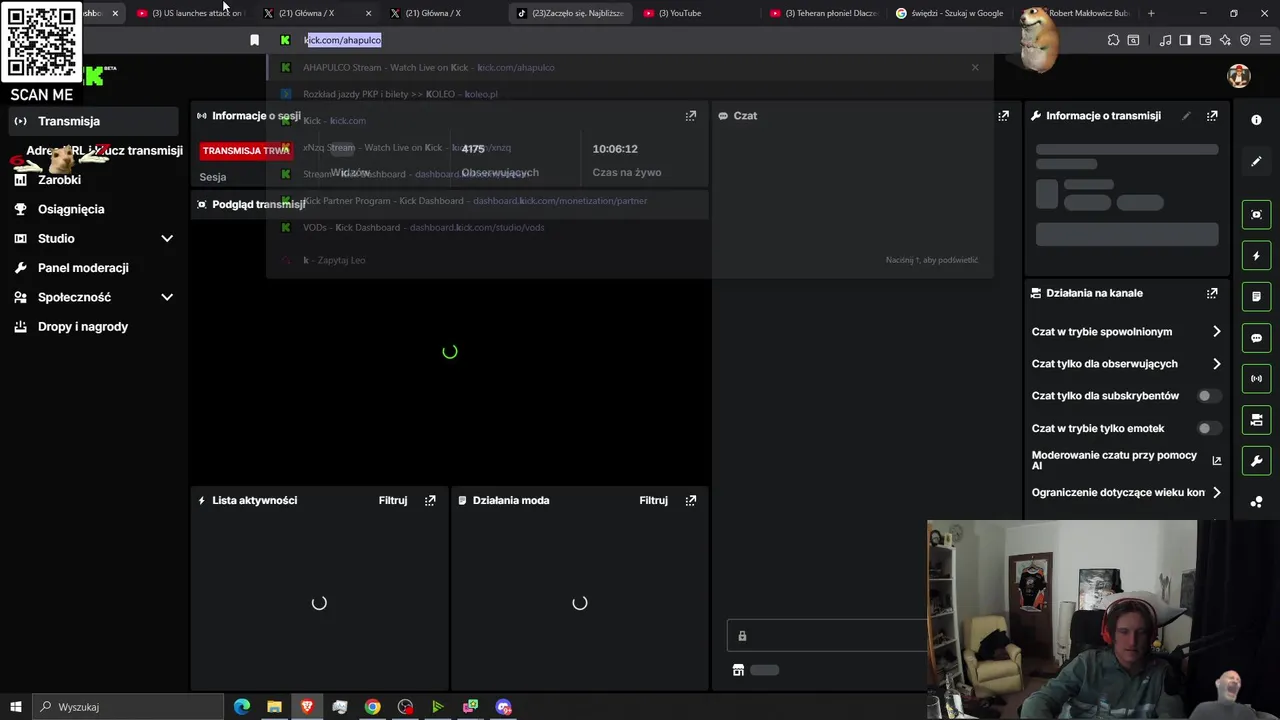Edit stream info with the pencil icon
This screenshot has height=720, width=1280.
tap(1186, 116)
